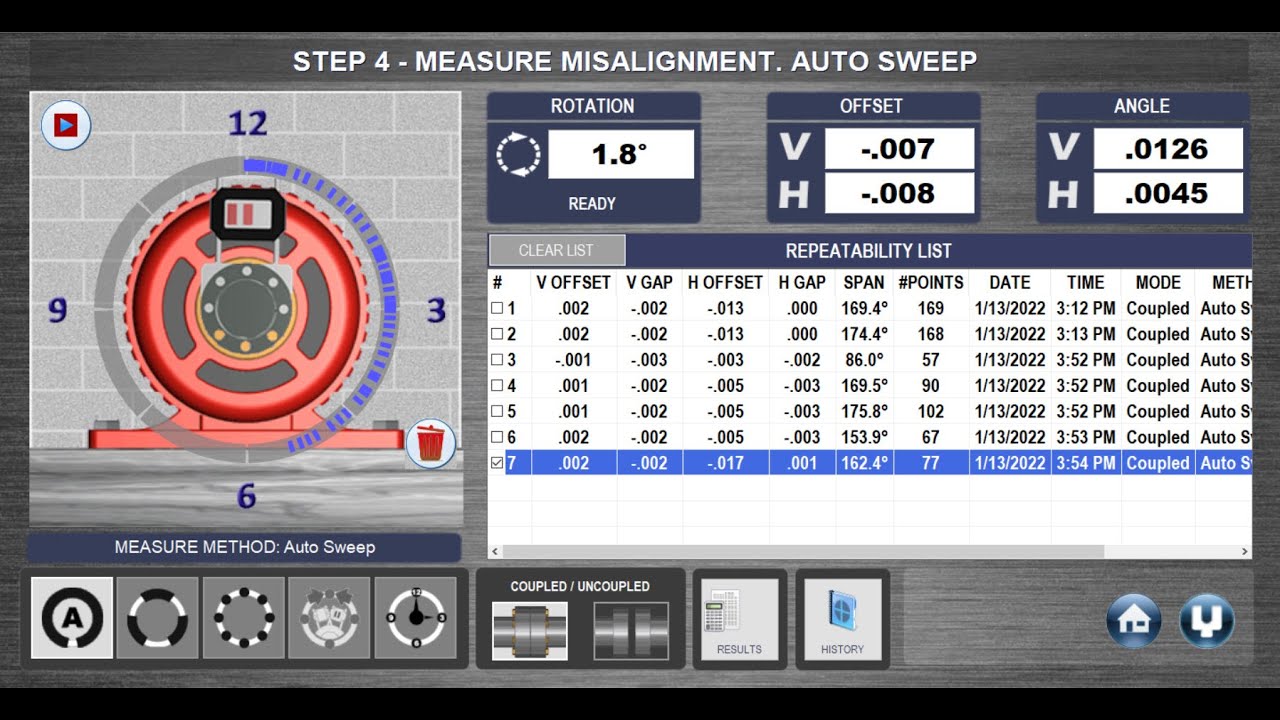Click the #POINTS column header
1280x720 pixels.
pos(931,283)
